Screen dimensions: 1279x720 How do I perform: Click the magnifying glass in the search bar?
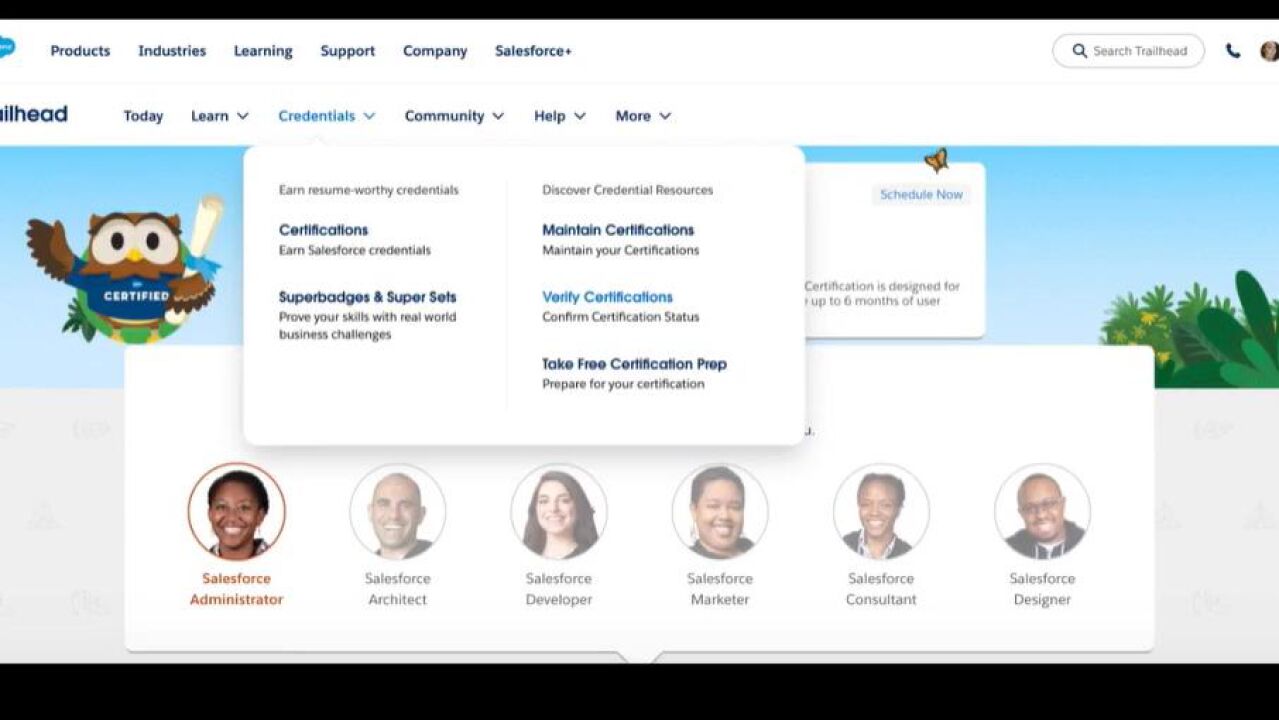[1079, 50]
